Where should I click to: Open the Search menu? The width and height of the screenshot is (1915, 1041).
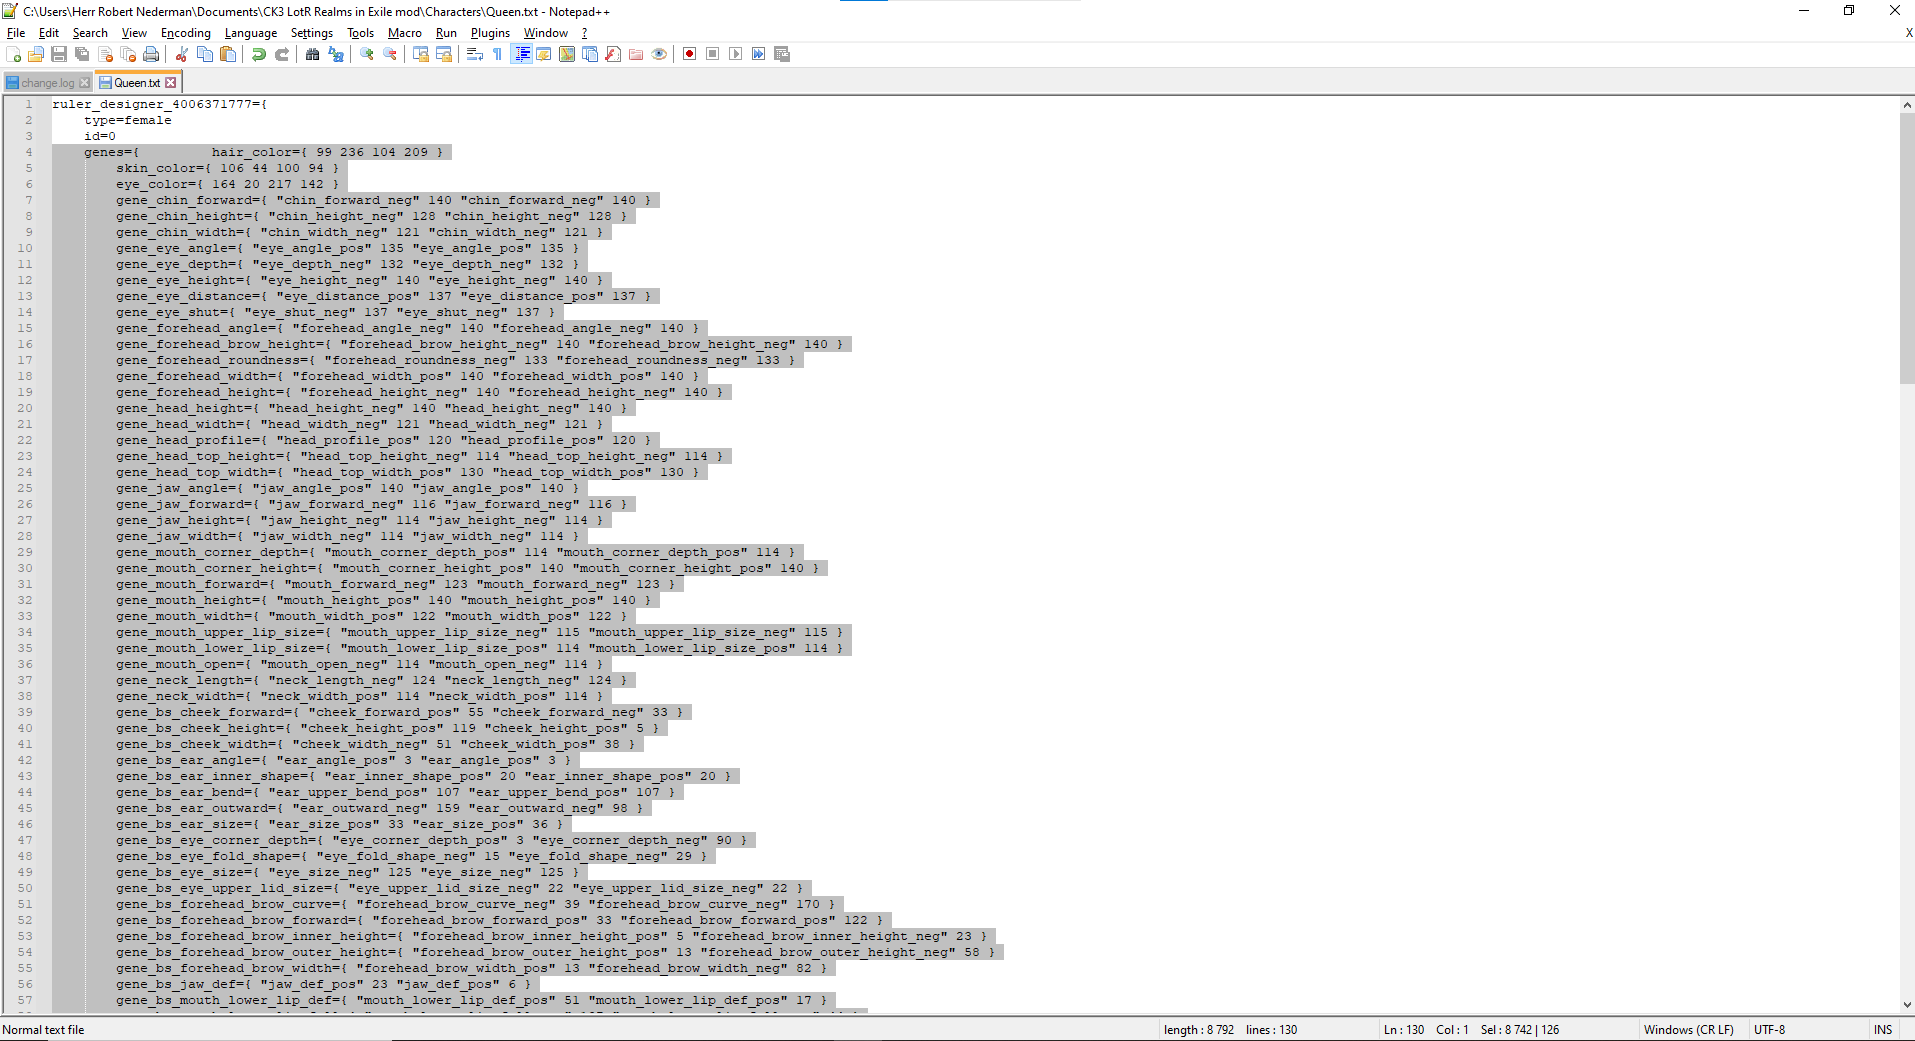(x=90, y=33)
